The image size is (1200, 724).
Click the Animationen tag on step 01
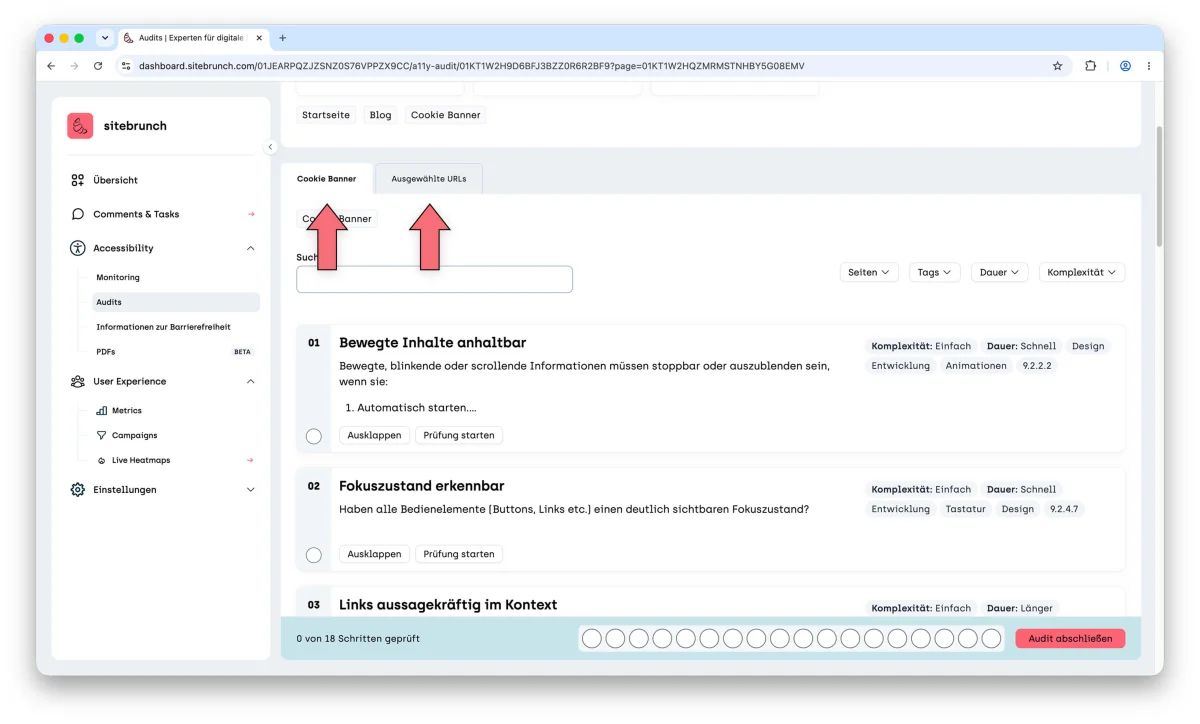pos(976,366)
